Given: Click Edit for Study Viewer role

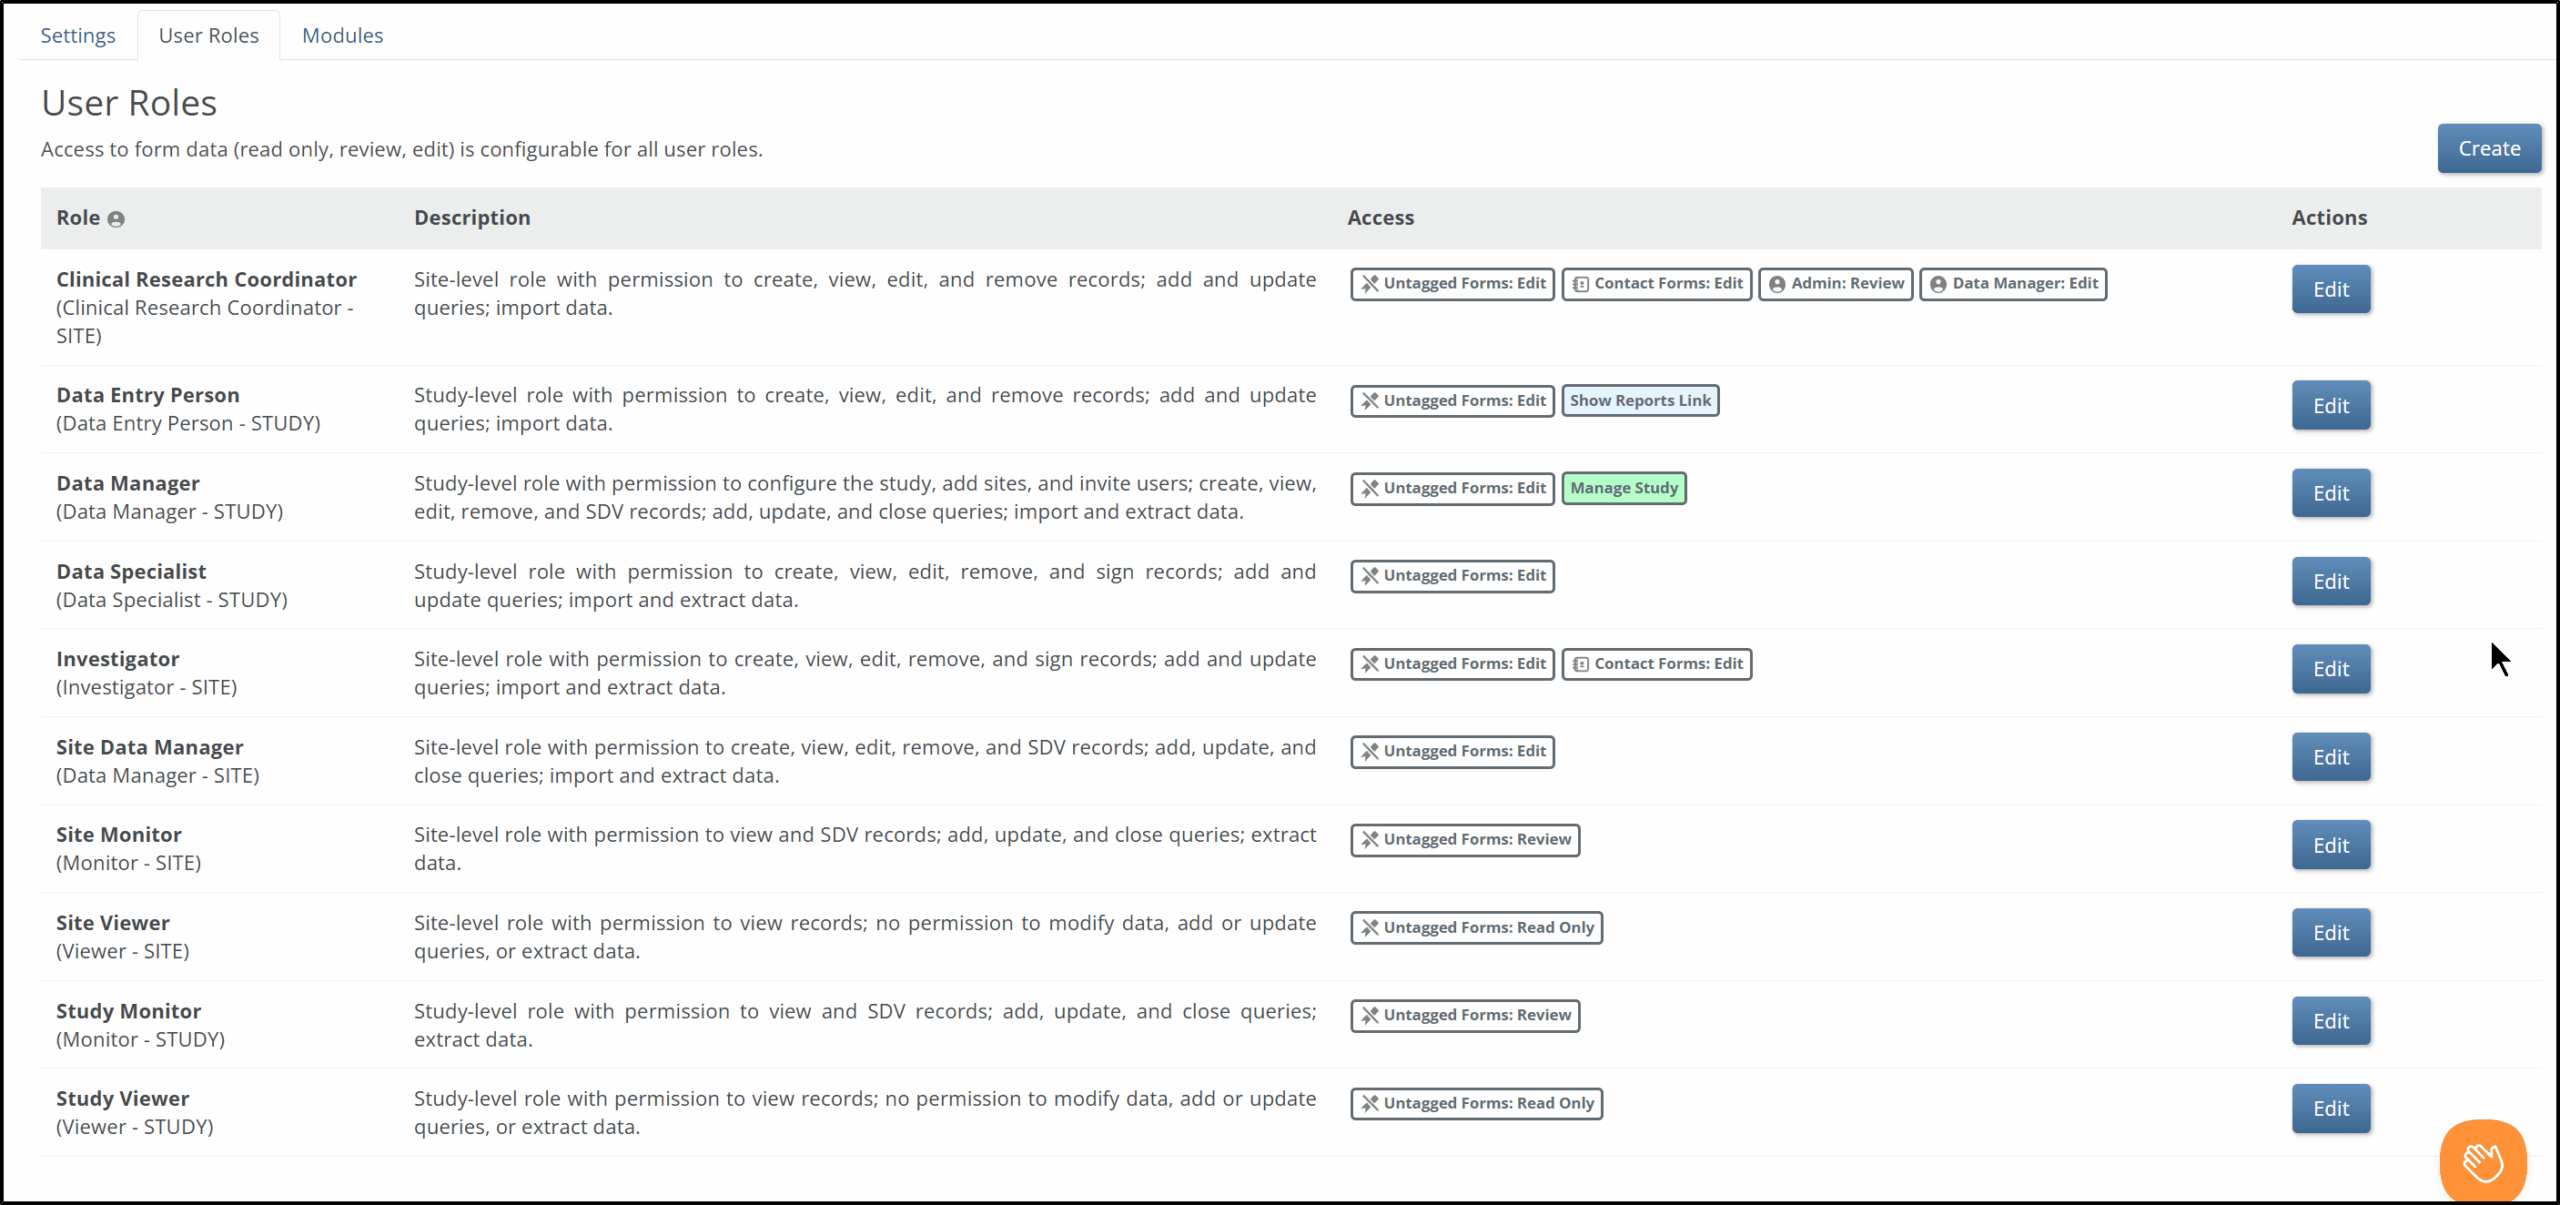Looking at the screenshot, I should click(x=2330, y=1109).
